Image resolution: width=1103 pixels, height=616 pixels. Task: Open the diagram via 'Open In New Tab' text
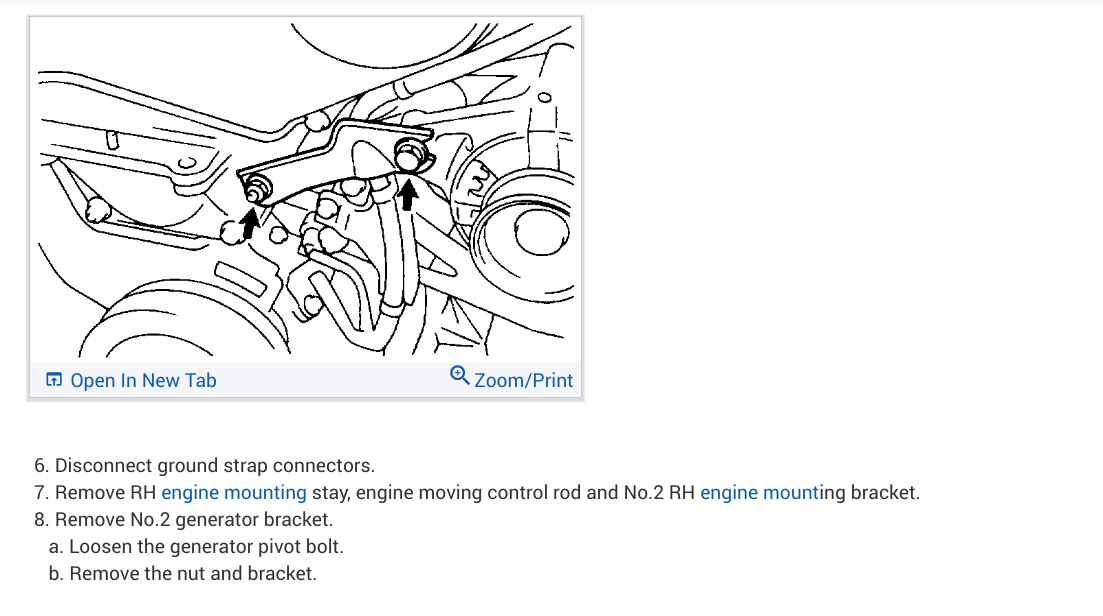pos(143,380)
